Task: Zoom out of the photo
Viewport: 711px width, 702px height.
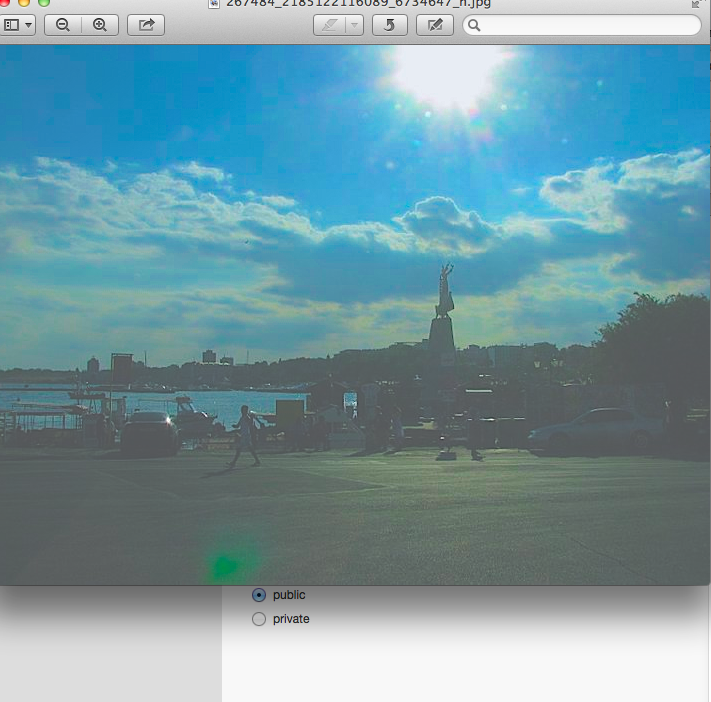Action: (63, 25)
